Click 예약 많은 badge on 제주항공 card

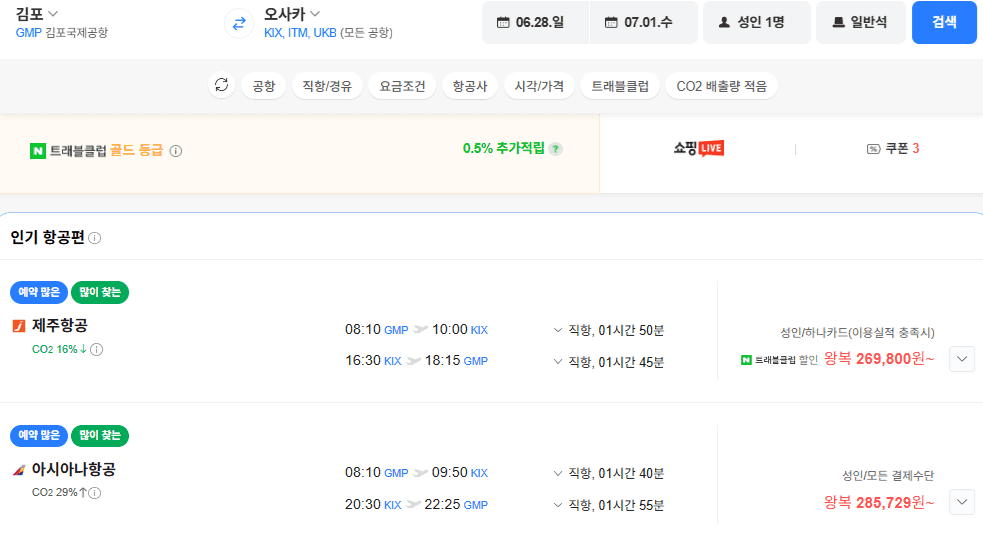39,292
